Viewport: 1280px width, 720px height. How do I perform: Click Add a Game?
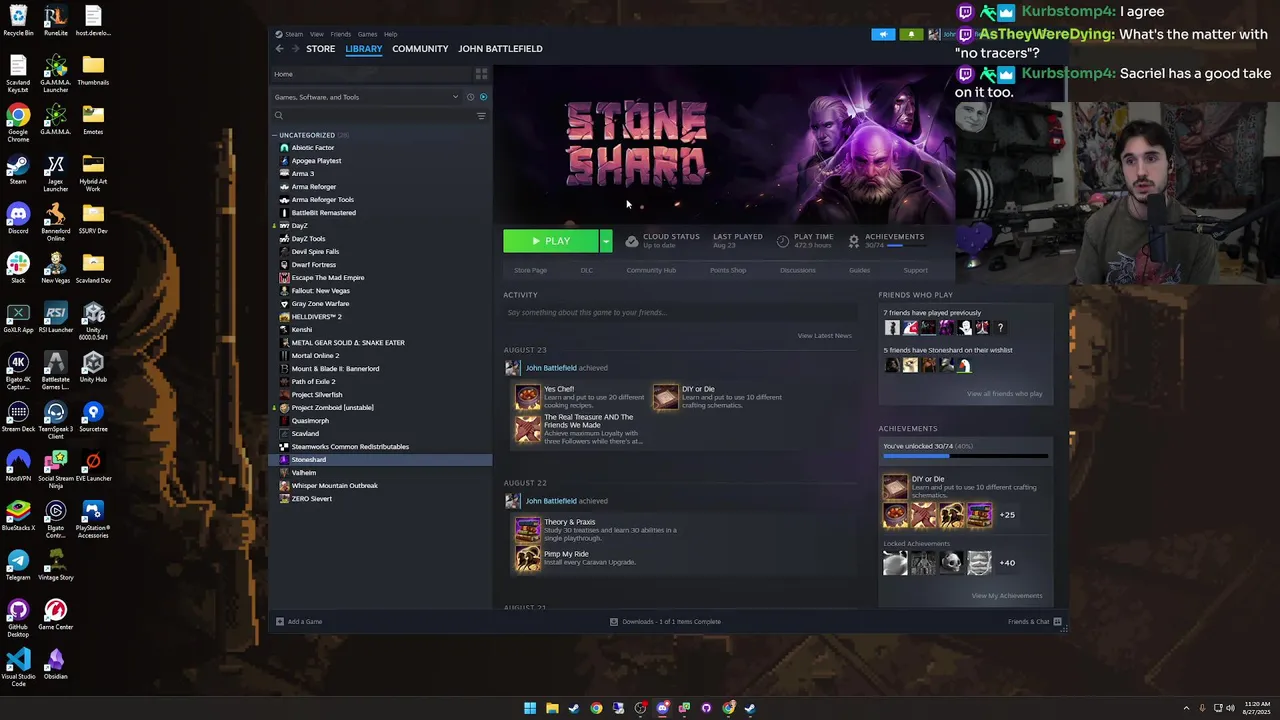pyautogui.click(x=299, y=622)
